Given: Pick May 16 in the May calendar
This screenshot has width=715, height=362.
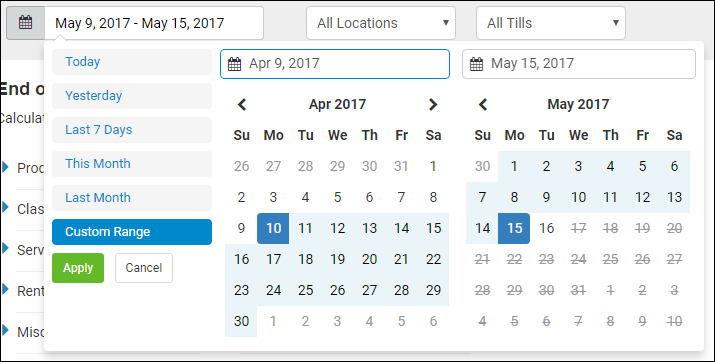Looking at the screenshot, I should (x=546, y=228).
